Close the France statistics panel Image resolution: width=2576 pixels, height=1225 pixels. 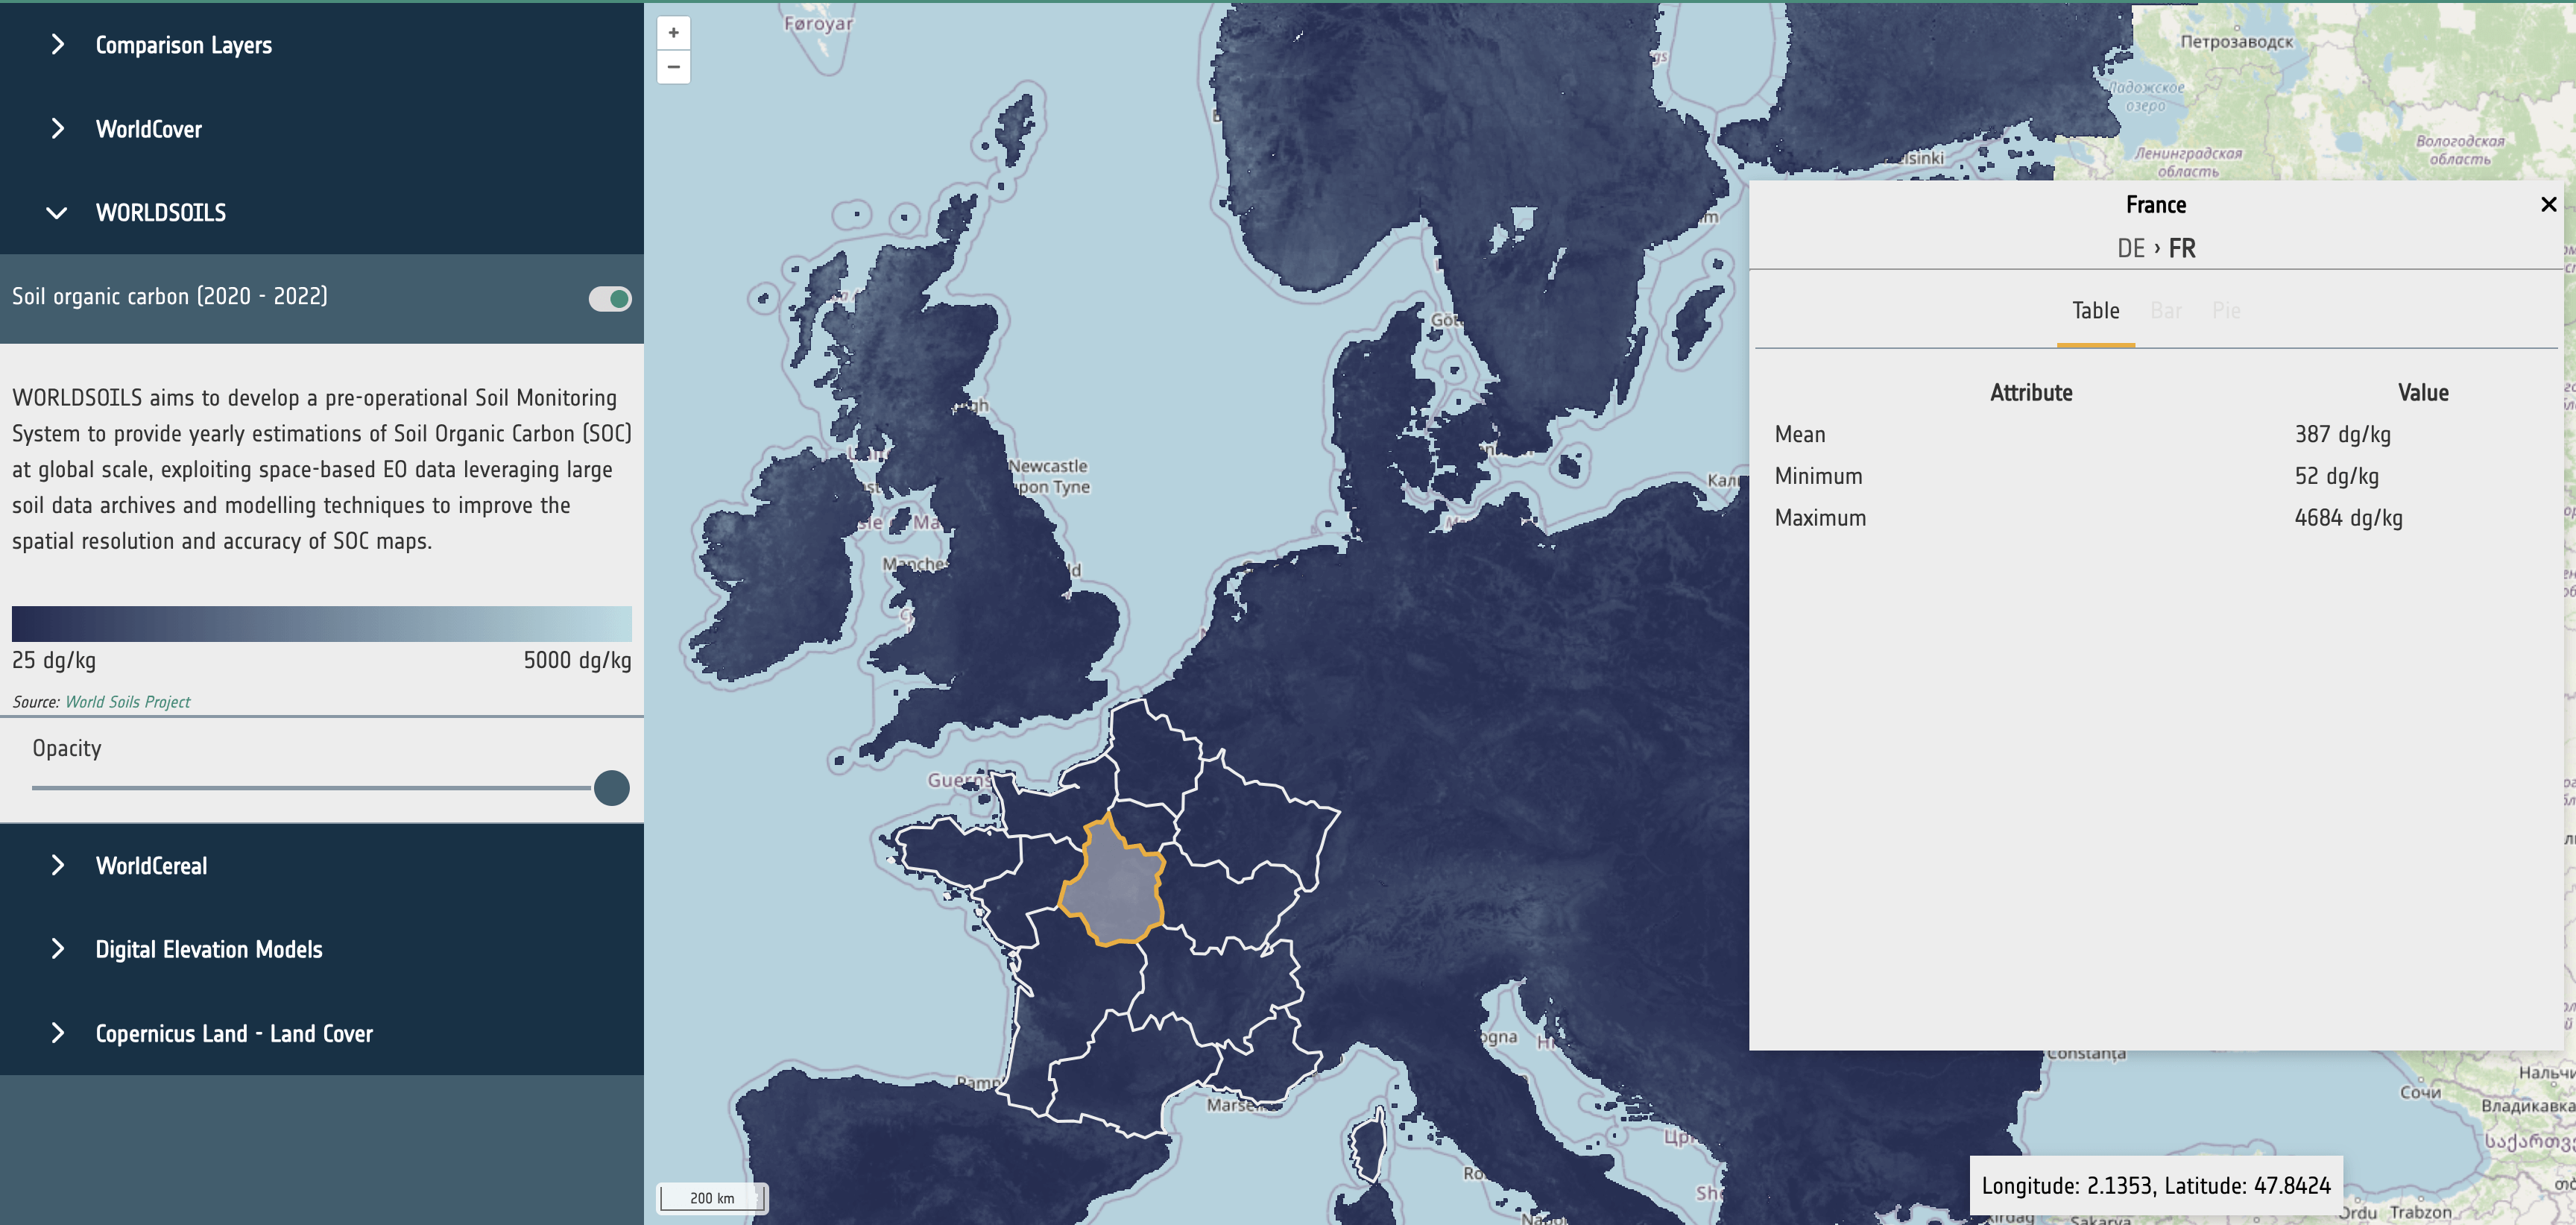(x=2548, y=204)
